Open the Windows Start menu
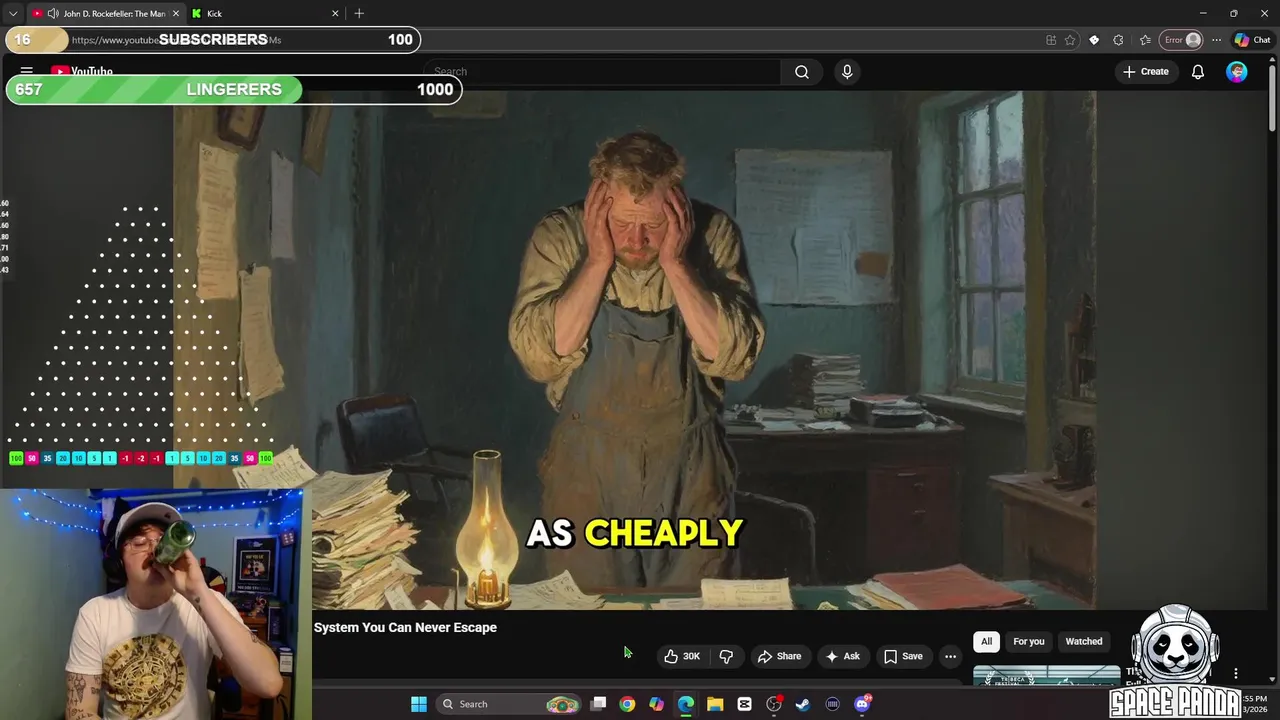Viewport: 1280px width, 720px height. coord(419,704)
